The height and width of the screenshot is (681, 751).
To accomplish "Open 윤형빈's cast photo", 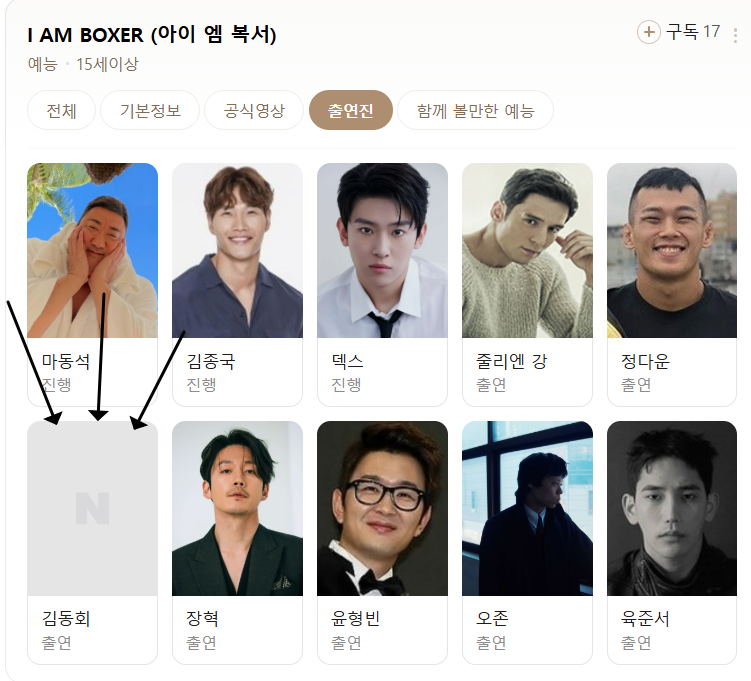I will (x=382, y=508).
